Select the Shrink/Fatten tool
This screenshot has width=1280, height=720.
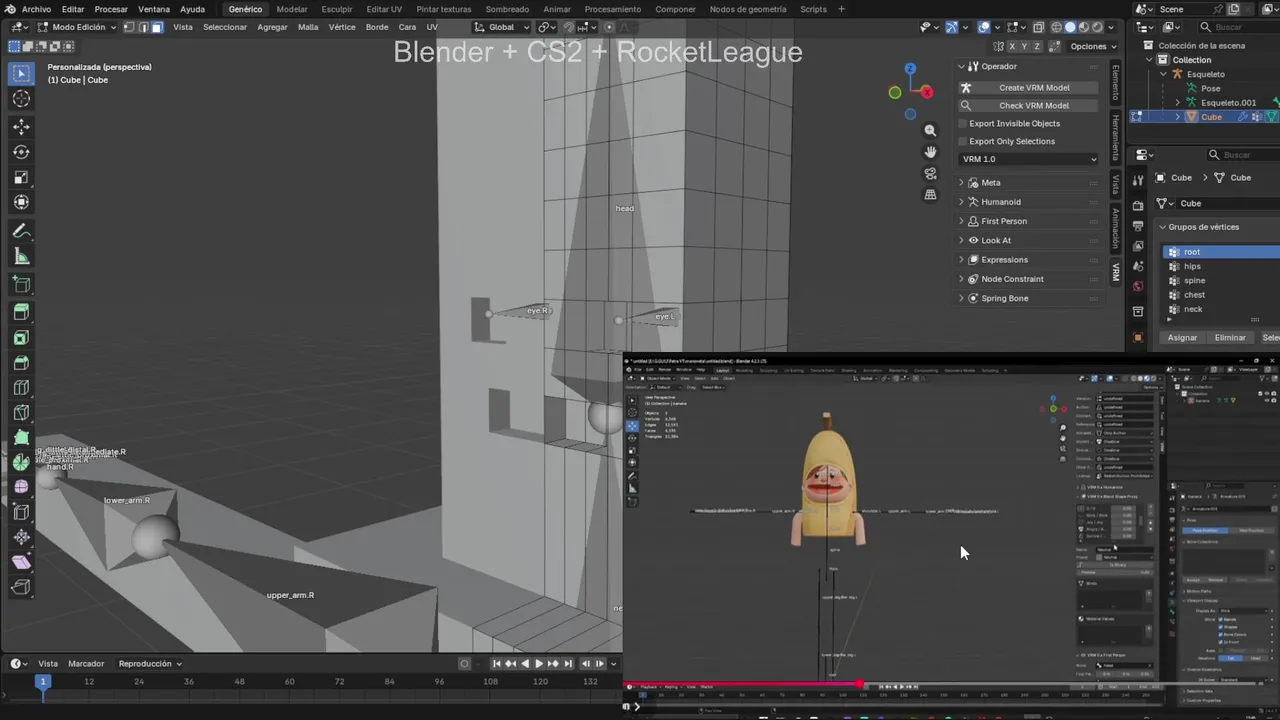click(21, 538)
